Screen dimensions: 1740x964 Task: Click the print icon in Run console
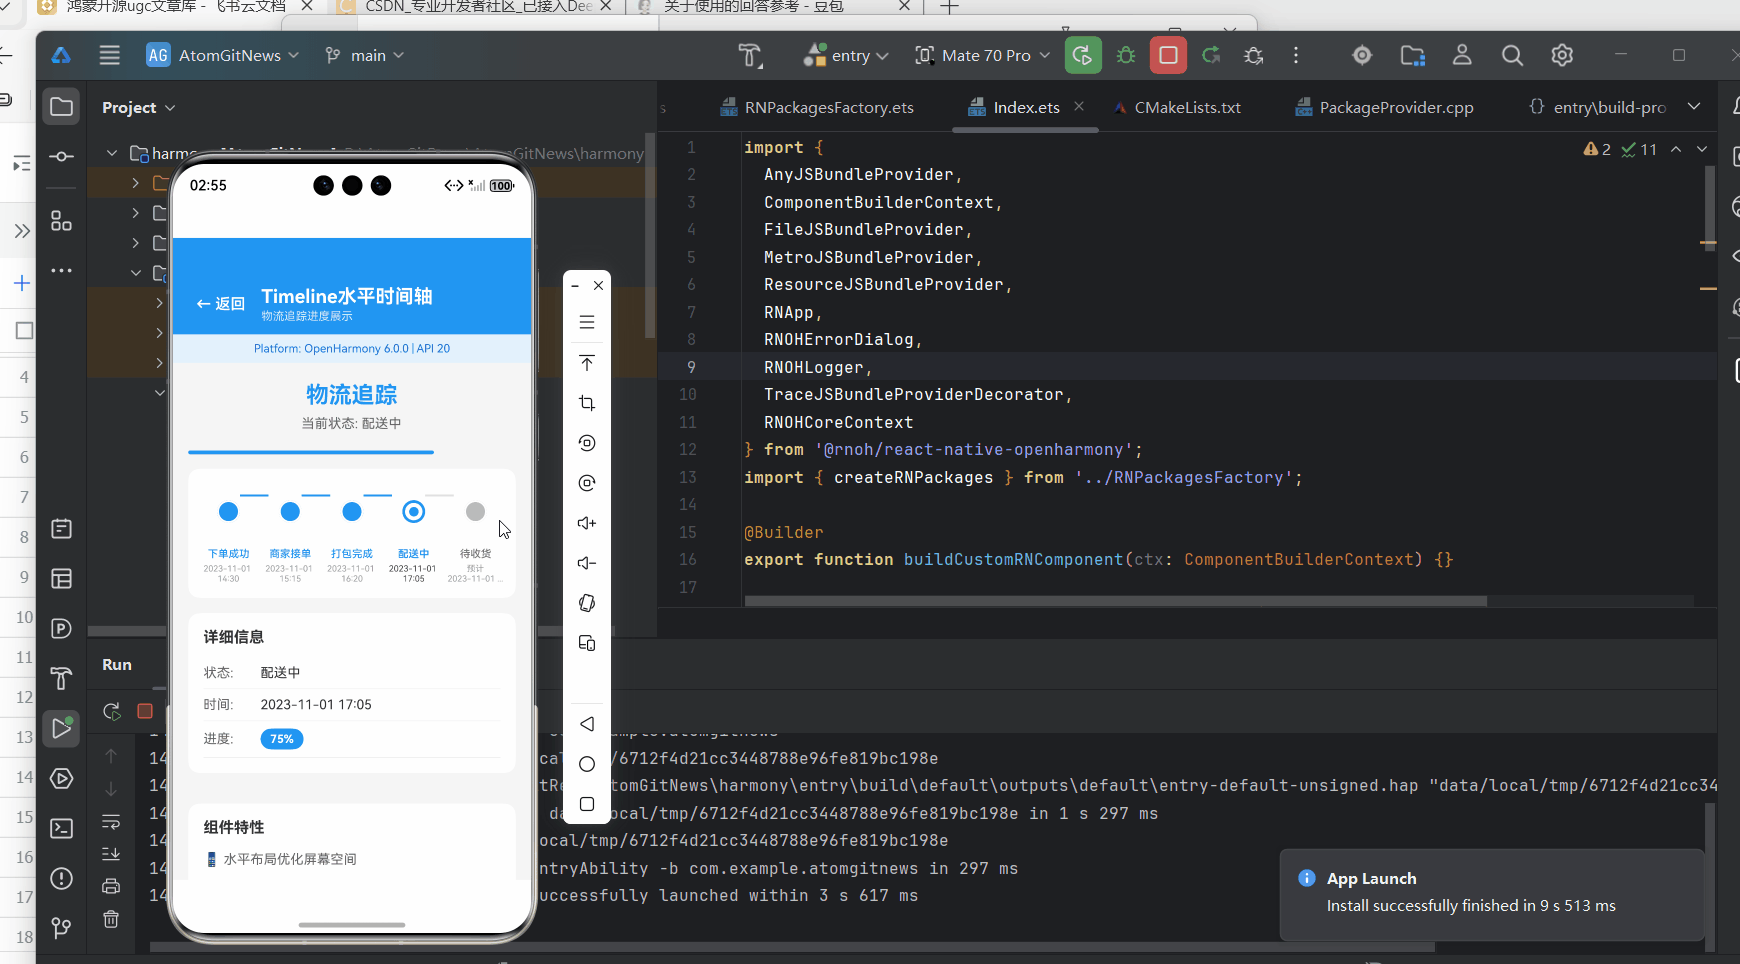point(111,886)
